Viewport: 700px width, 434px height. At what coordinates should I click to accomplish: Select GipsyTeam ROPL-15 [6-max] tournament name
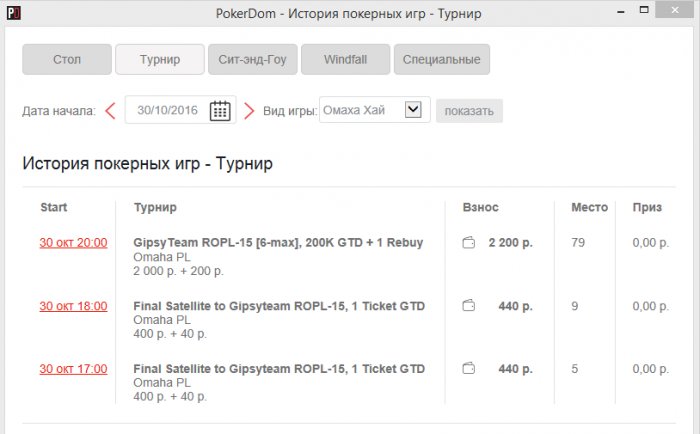(x=278, y=242)
